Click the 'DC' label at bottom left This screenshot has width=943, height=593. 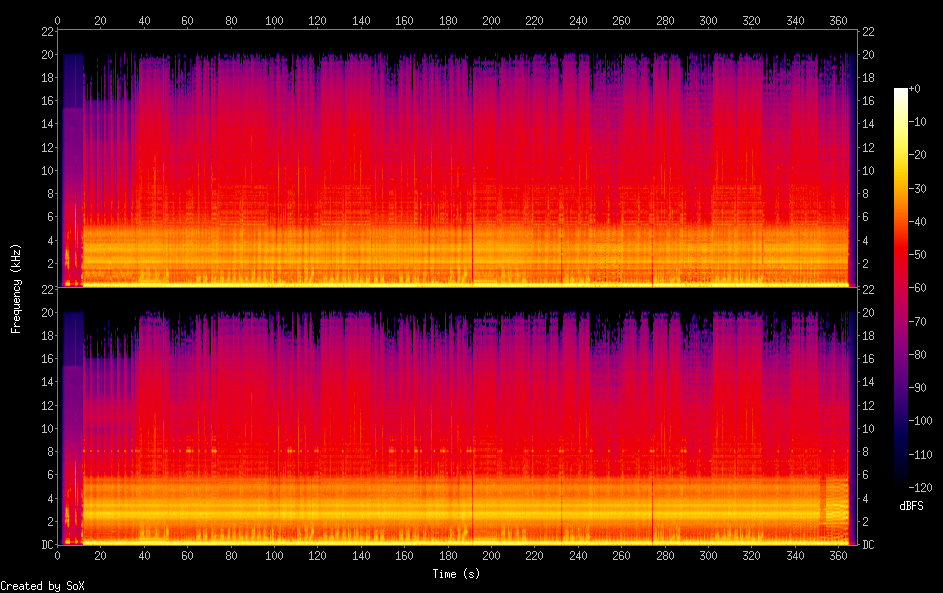(x=47, y=545)
